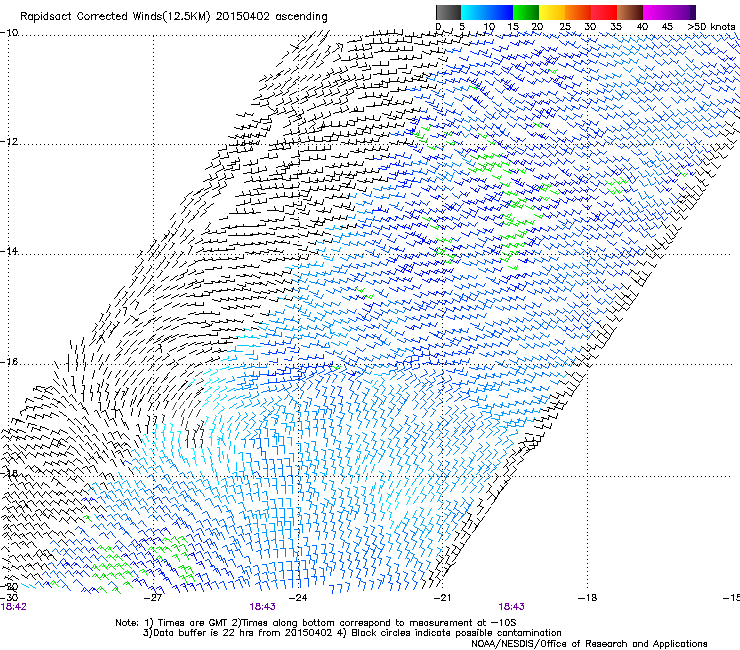Select the orange 25-30 knots legend segment

tap(578, 12)
